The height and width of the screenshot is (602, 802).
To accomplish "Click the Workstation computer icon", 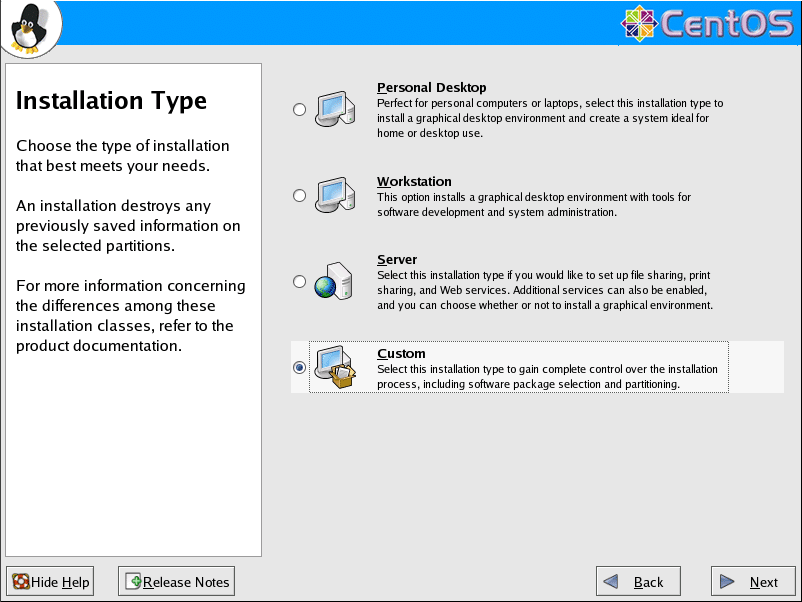I will point(335,195).
